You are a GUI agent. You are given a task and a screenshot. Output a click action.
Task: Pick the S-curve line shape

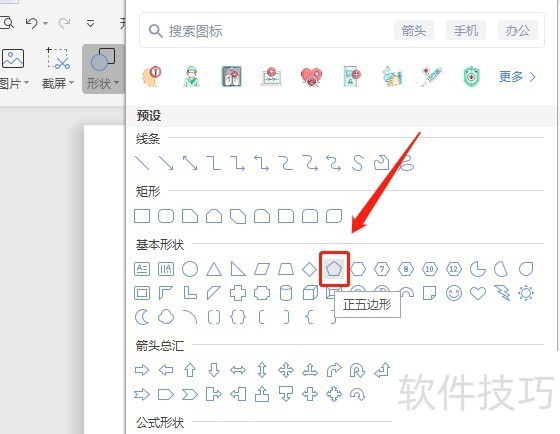[358, 163]
